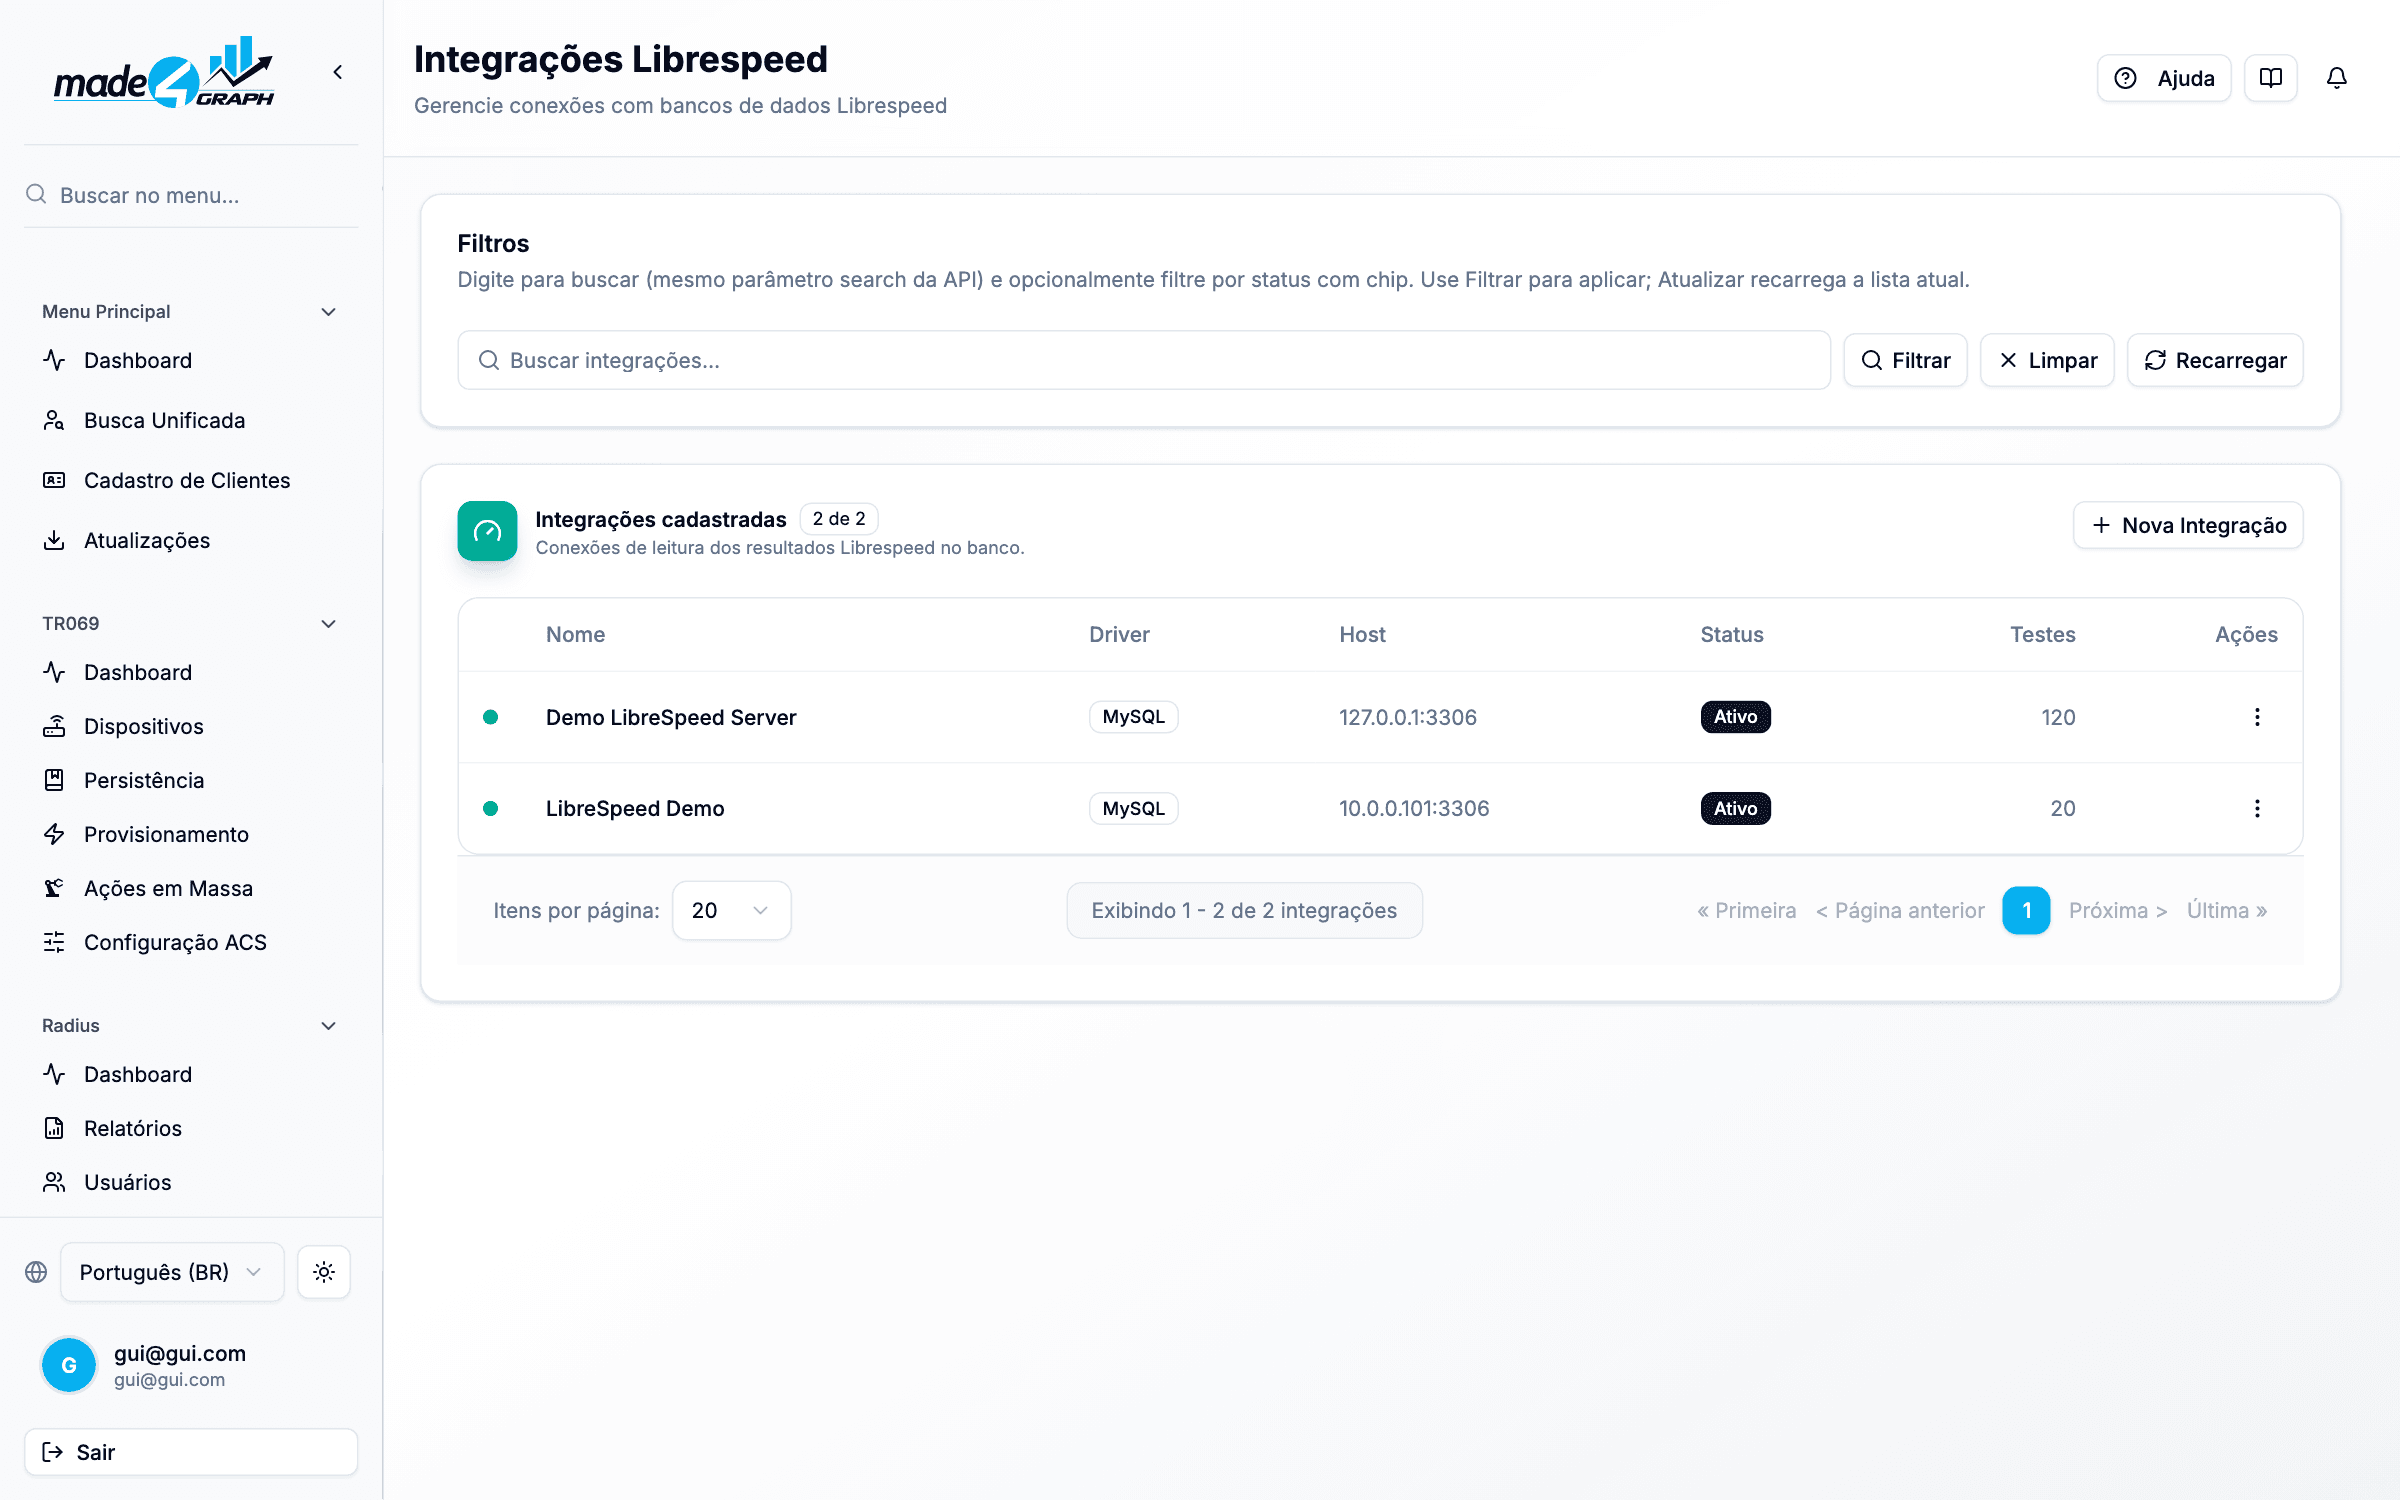Image resolution: width=2400 pixels, height=1500 pixels.
Task: Click the Testes column header
Action: (x=2043, y=634)
